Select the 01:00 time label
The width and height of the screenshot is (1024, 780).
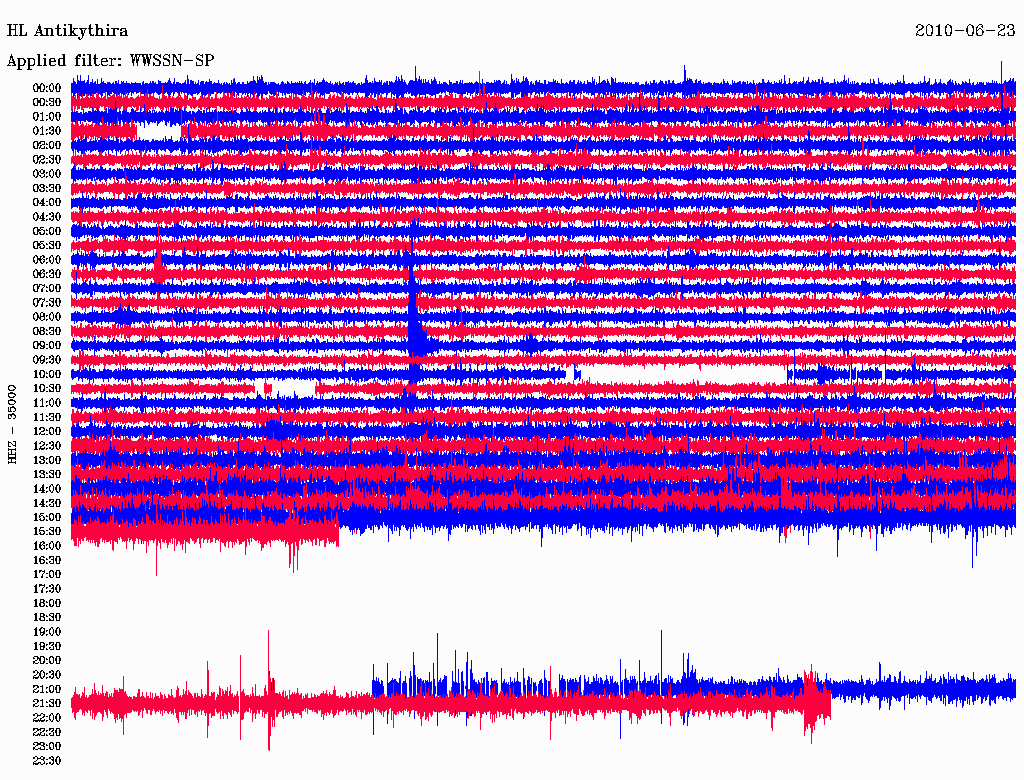[47, 116]
